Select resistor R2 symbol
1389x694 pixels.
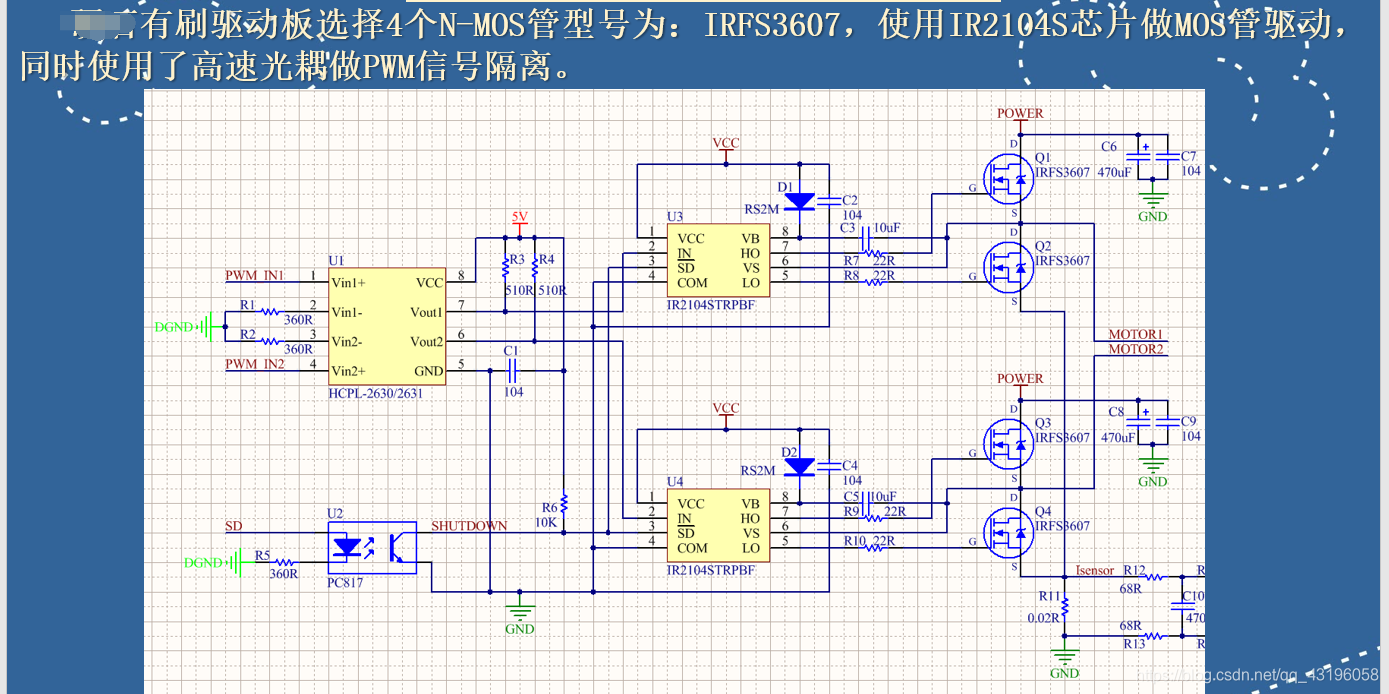pyautogui.click(x=270, y=341)
